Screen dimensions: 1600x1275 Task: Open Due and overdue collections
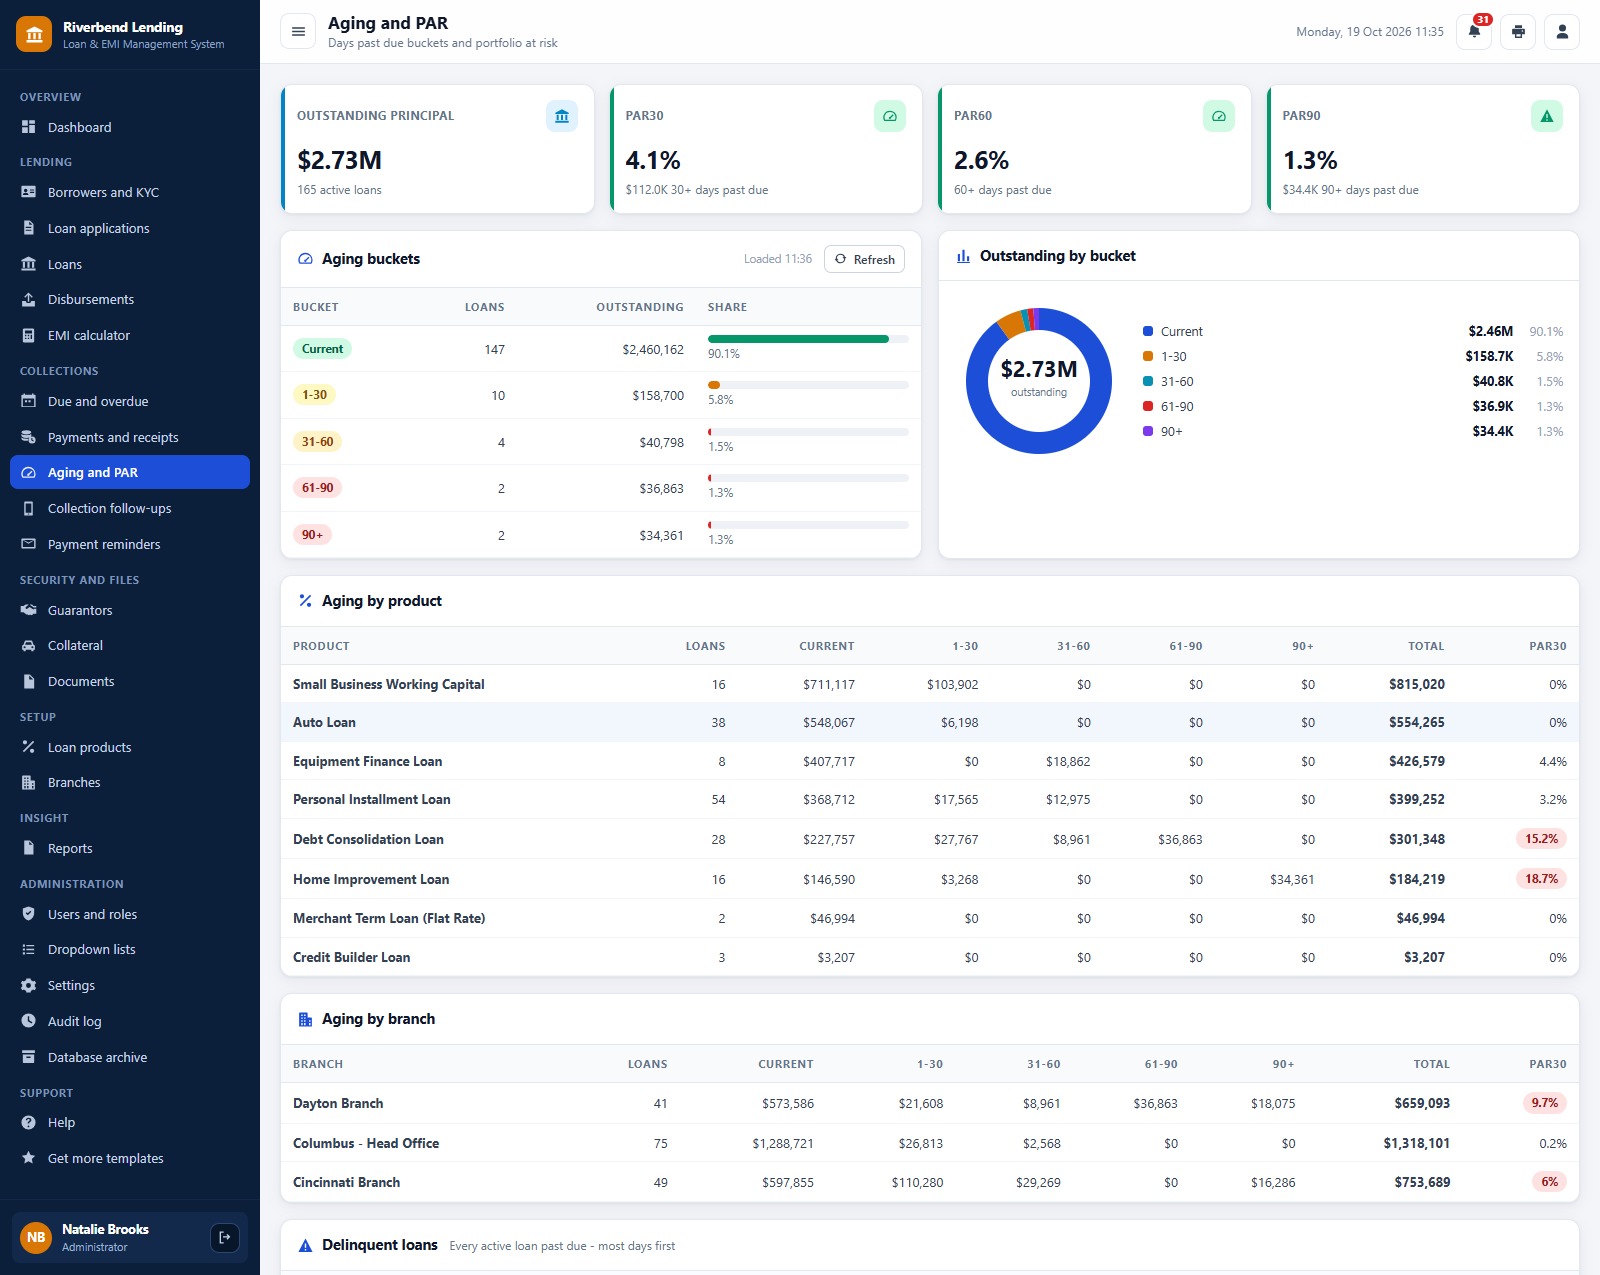point(130,401)
